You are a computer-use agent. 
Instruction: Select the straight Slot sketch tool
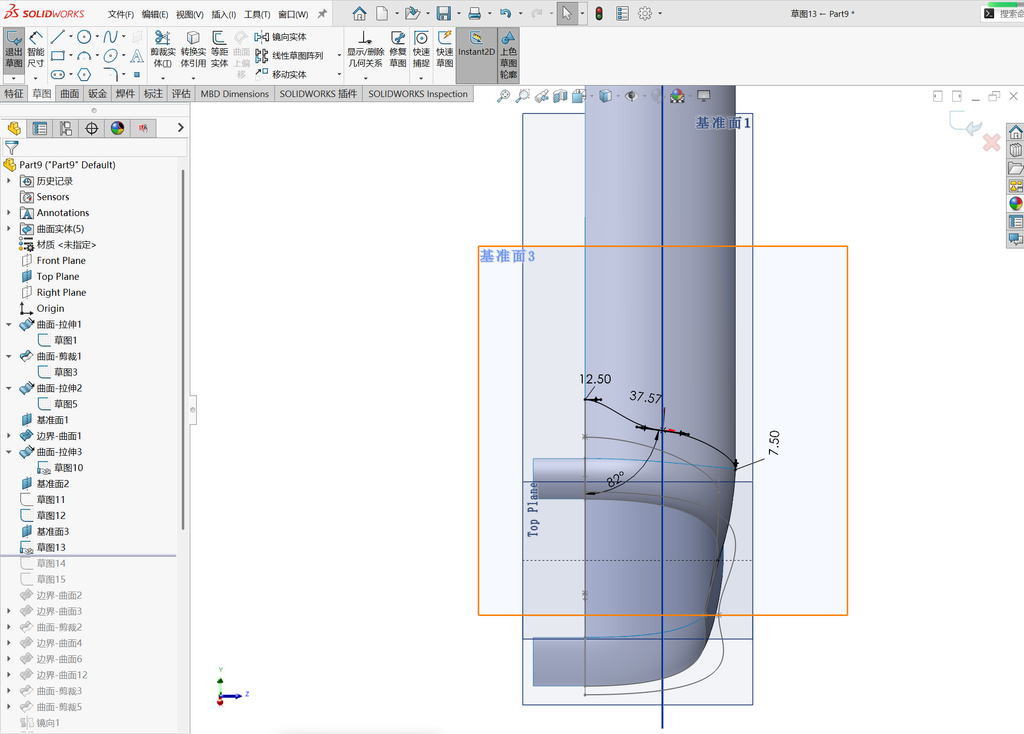tap(57, 74)
